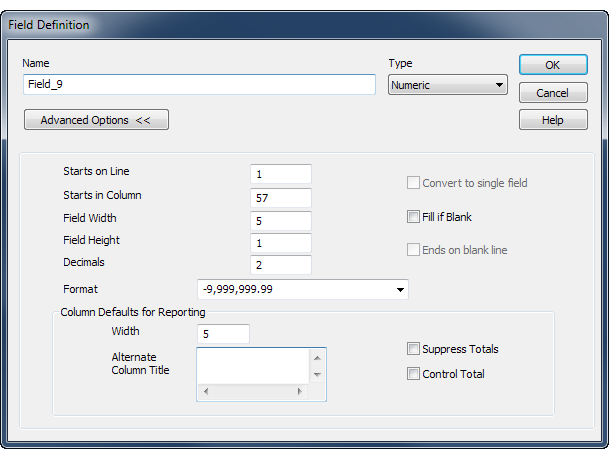Click the Name field containing Field_9

[x=198, y=85]
